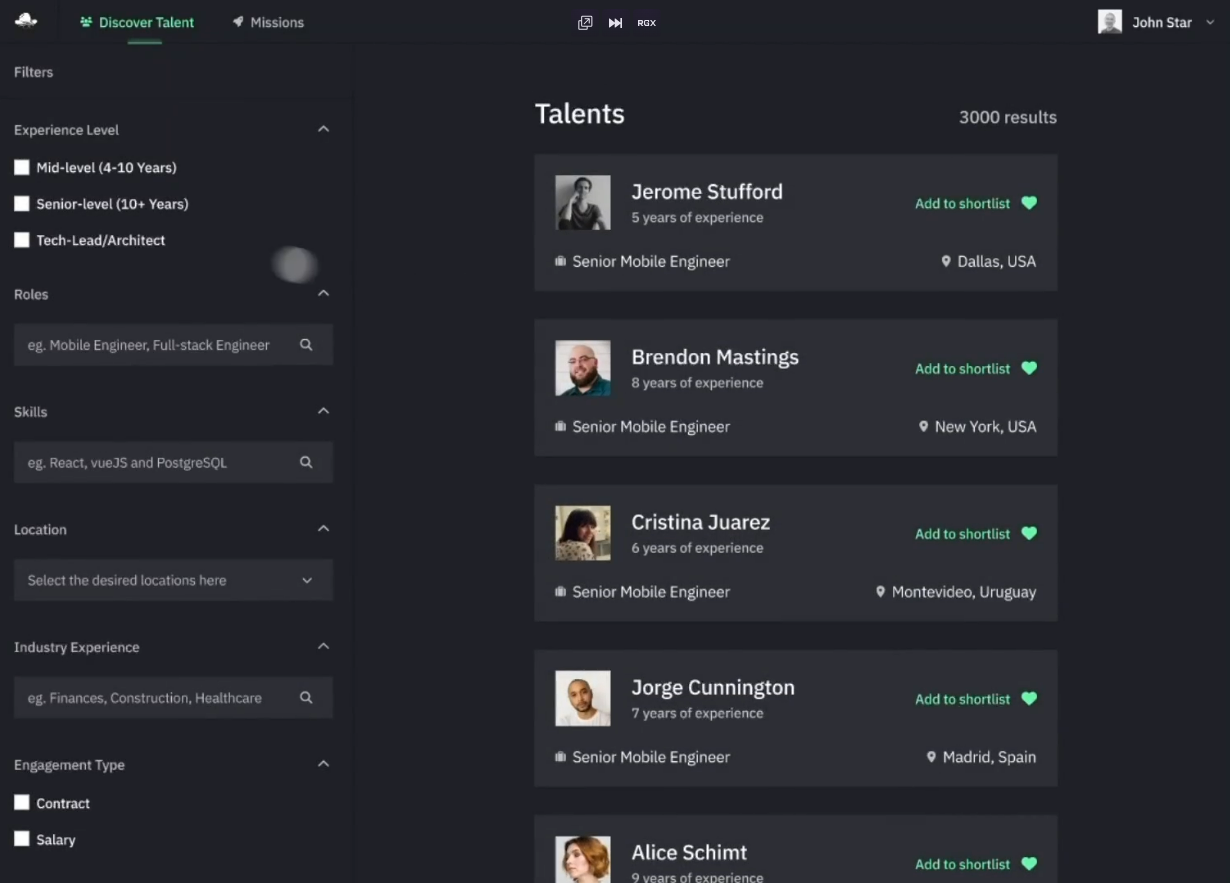Click search icon in Skills filter field
The width and height of the screenshot is (1230, 883).
pos(306,463)
